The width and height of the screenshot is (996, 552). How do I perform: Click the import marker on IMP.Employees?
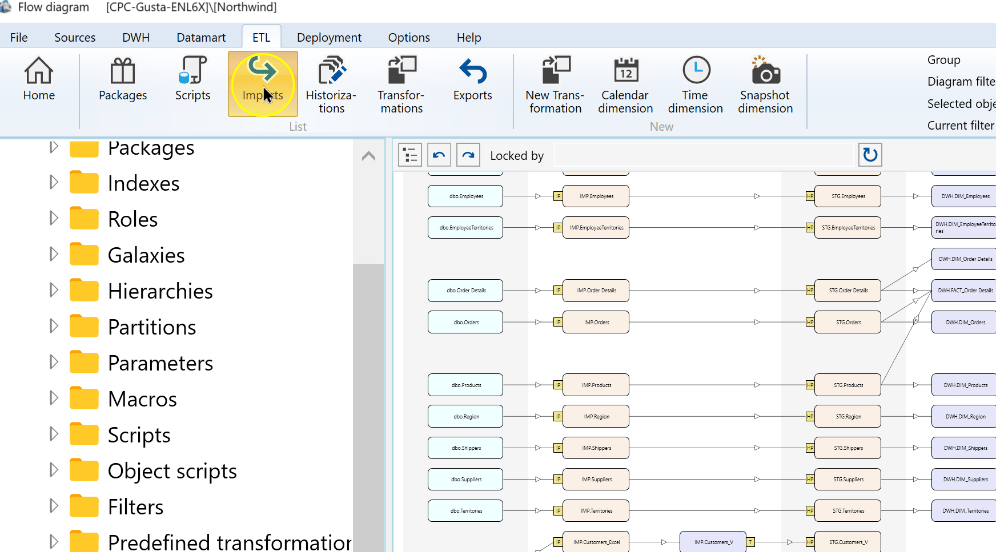coord(558,196)
